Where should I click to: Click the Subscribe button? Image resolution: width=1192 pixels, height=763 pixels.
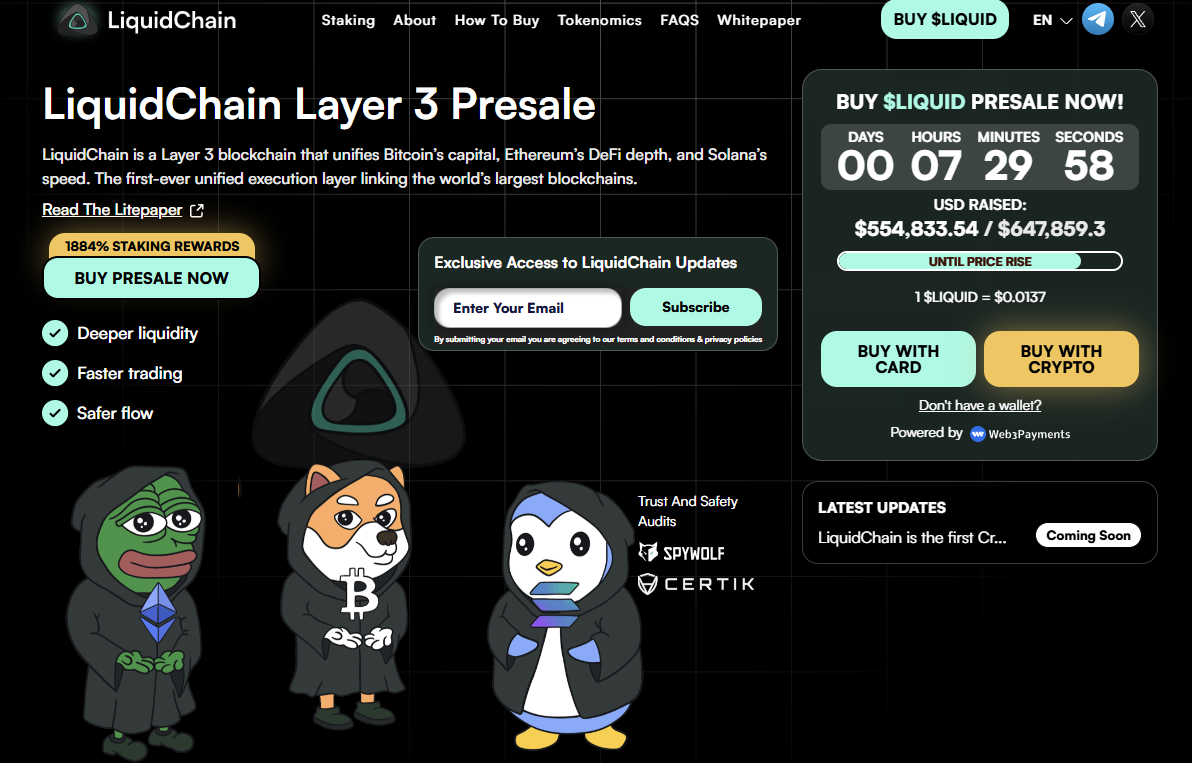click(696, 307)
